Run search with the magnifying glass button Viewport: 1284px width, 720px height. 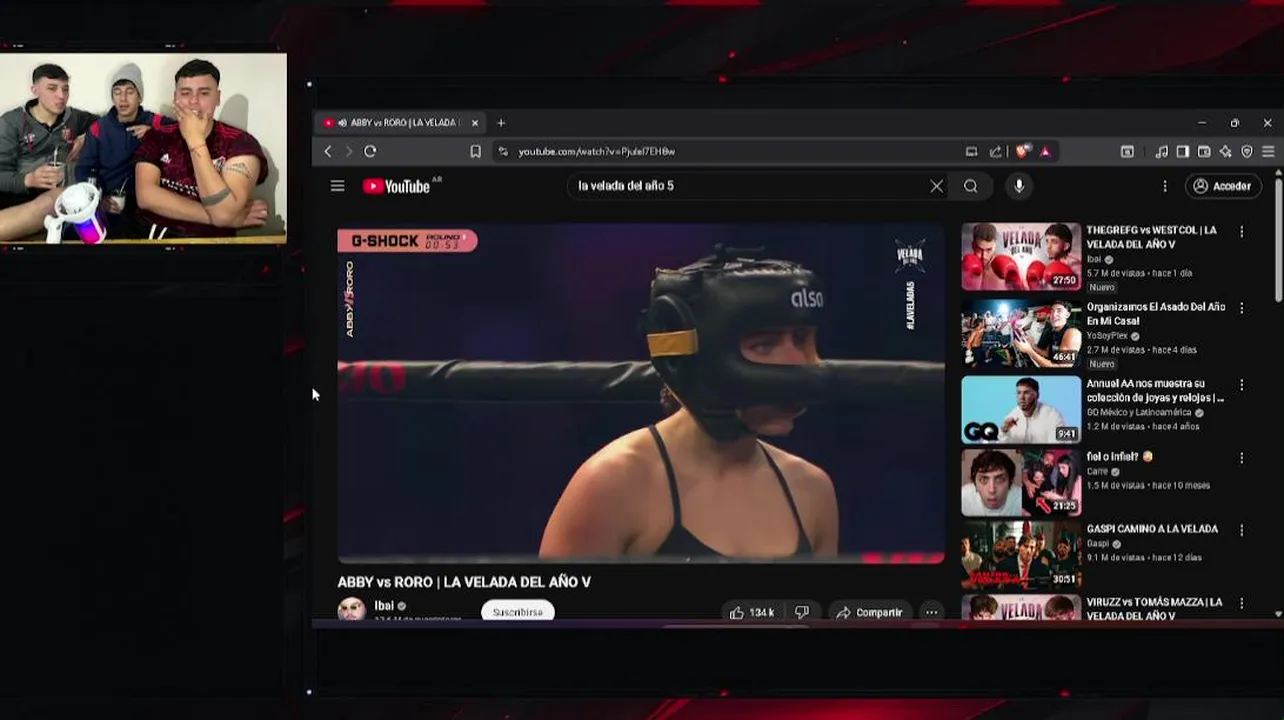point(970,186)
